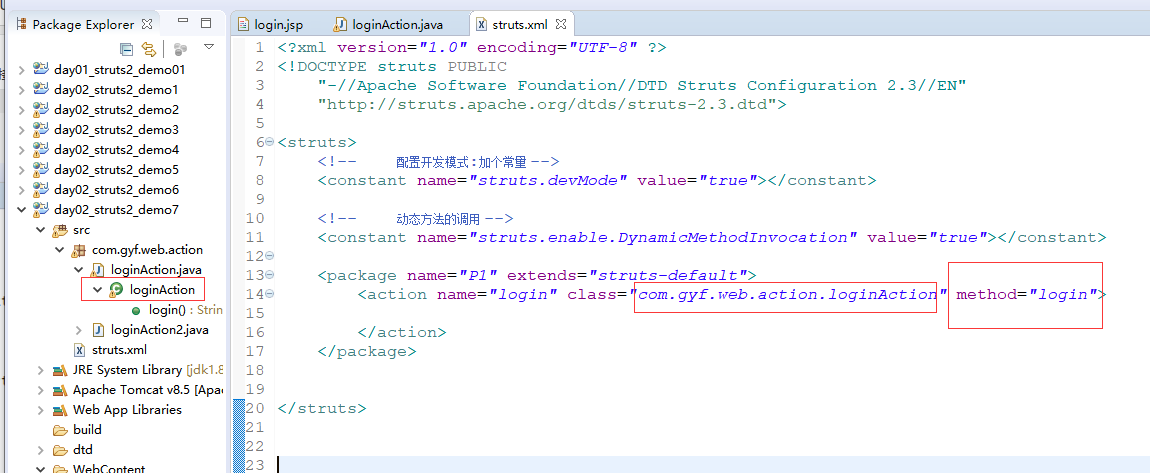This screenshot has height=473, width=1150.
Task: Select the login() method row
Action: point(176,310)
